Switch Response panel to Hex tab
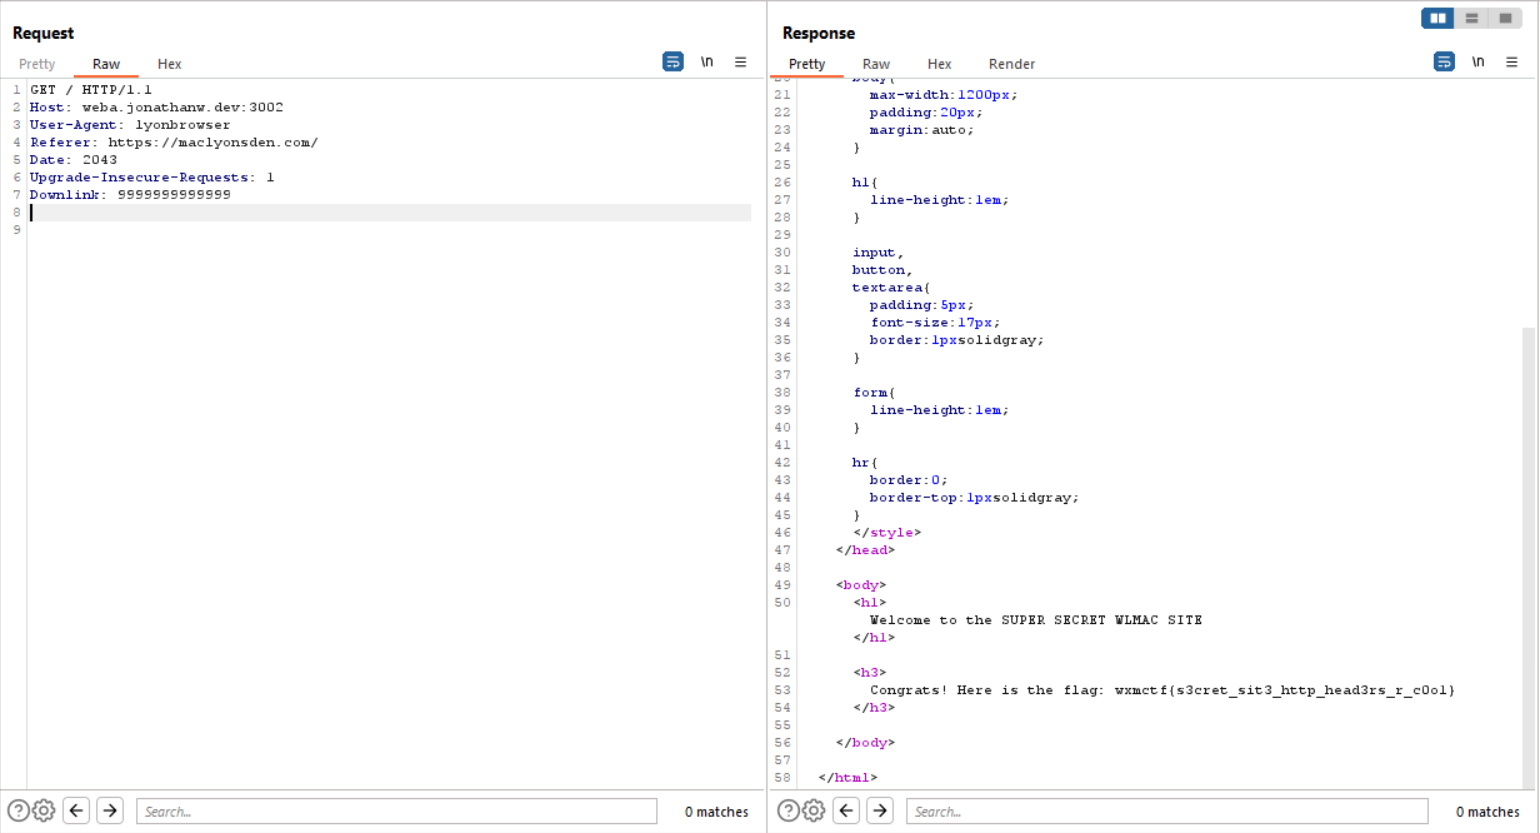The height and width of the screenshot is (833, 1540). point(939,64)
